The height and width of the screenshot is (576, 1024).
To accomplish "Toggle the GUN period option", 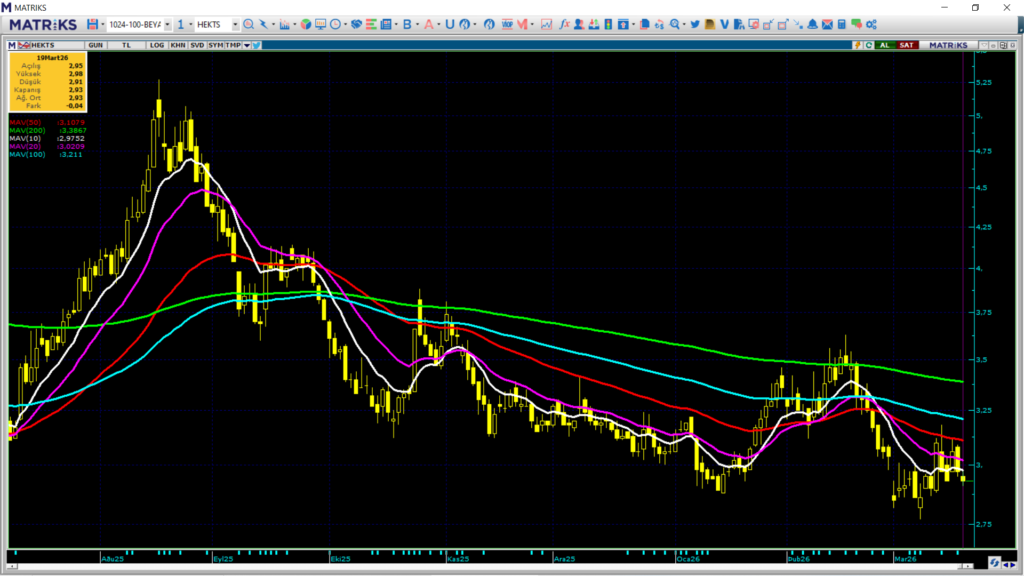I will tap(95, 45).
